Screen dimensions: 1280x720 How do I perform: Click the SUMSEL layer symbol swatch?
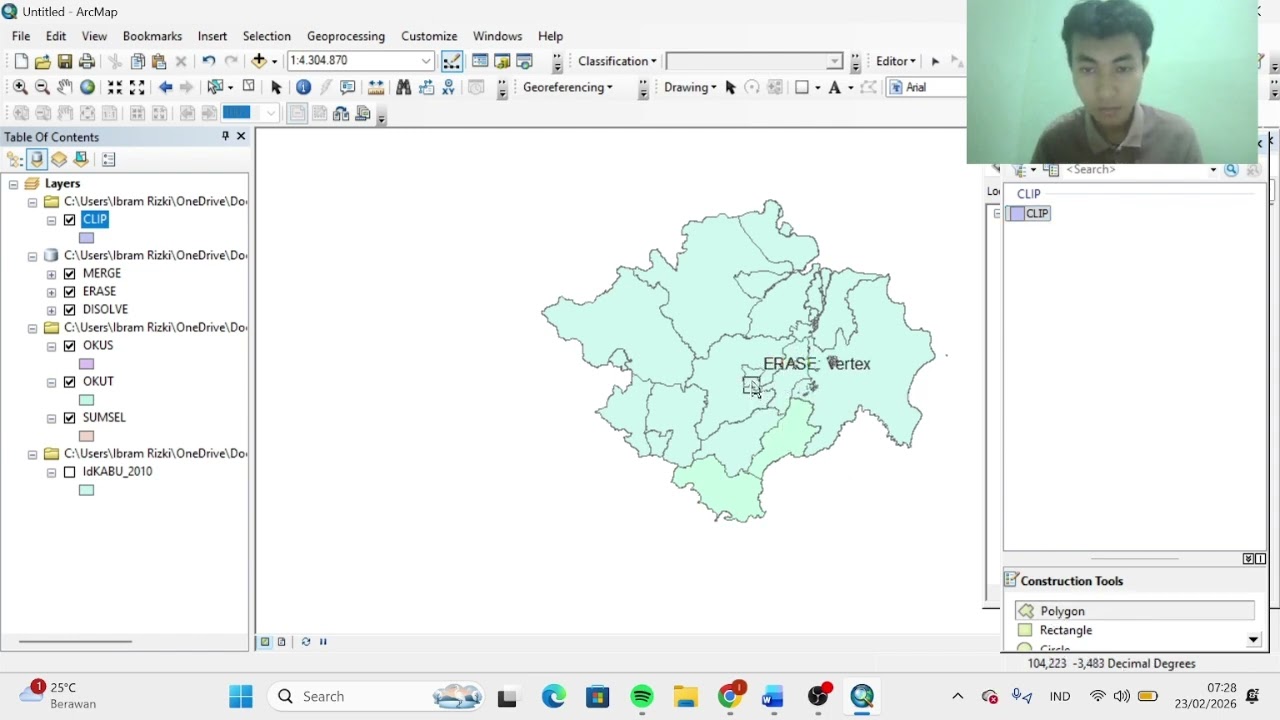[x=86, y=435]
